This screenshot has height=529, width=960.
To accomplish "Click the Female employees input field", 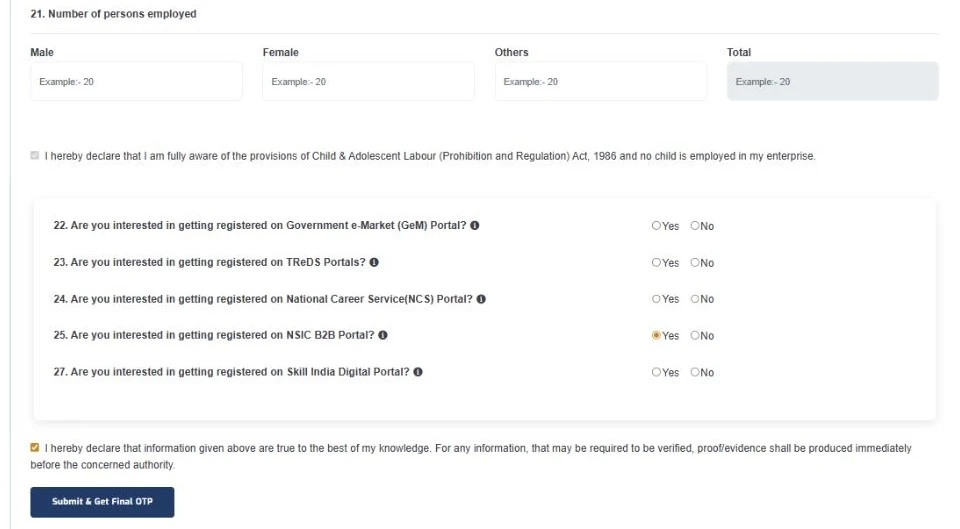I will point(368,81).
